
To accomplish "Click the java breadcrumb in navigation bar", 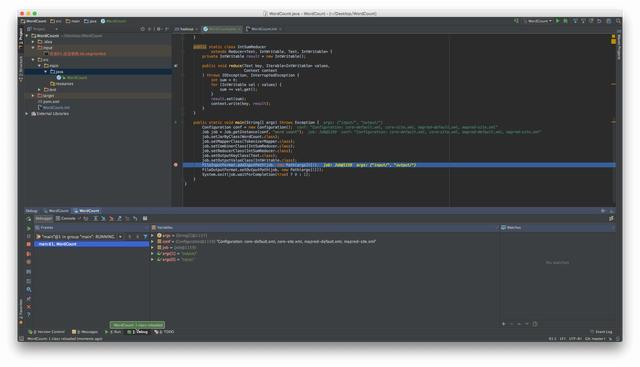I will coord(90,21).
